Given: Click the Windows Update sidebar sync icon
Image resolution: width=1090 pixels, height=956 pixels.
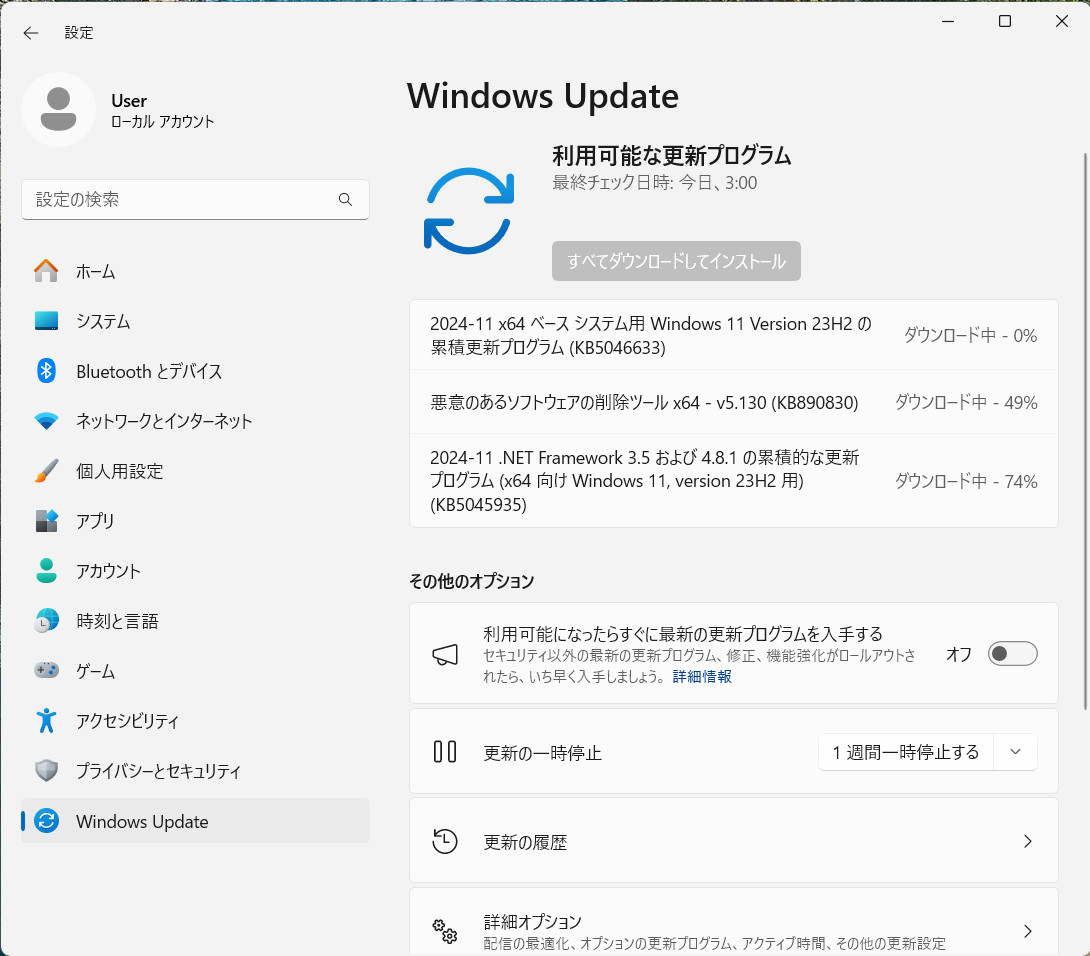Looking at the screenshot, I should [47, 821].
